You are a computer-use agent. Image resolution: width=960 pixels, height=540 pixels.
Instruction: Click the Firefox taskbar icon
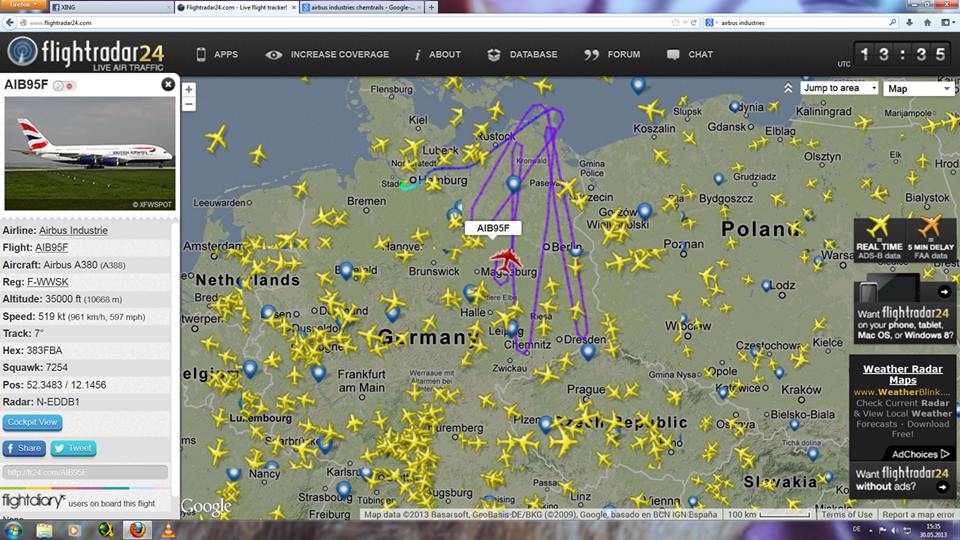pyautogui.click(x=137, y=530)
